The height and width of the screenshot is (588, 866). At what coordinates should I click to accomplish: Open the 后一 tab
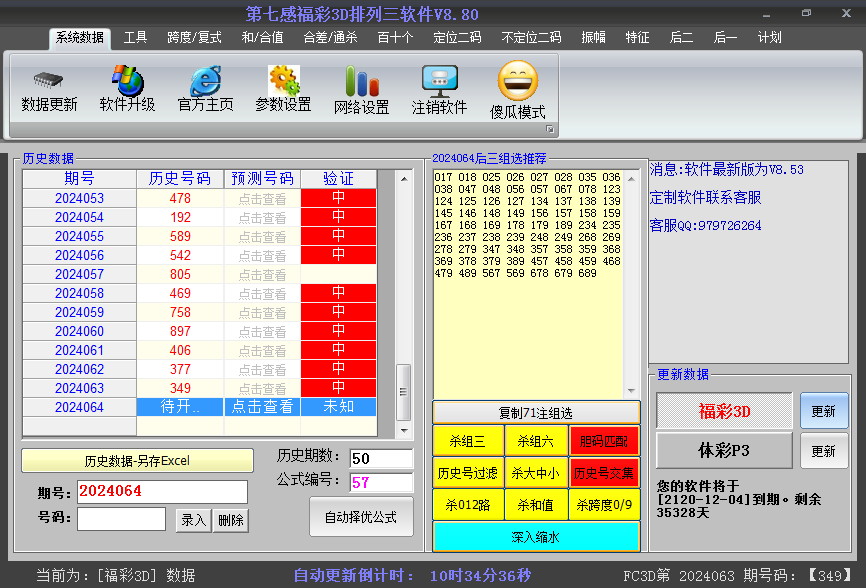tap(725, 38)
